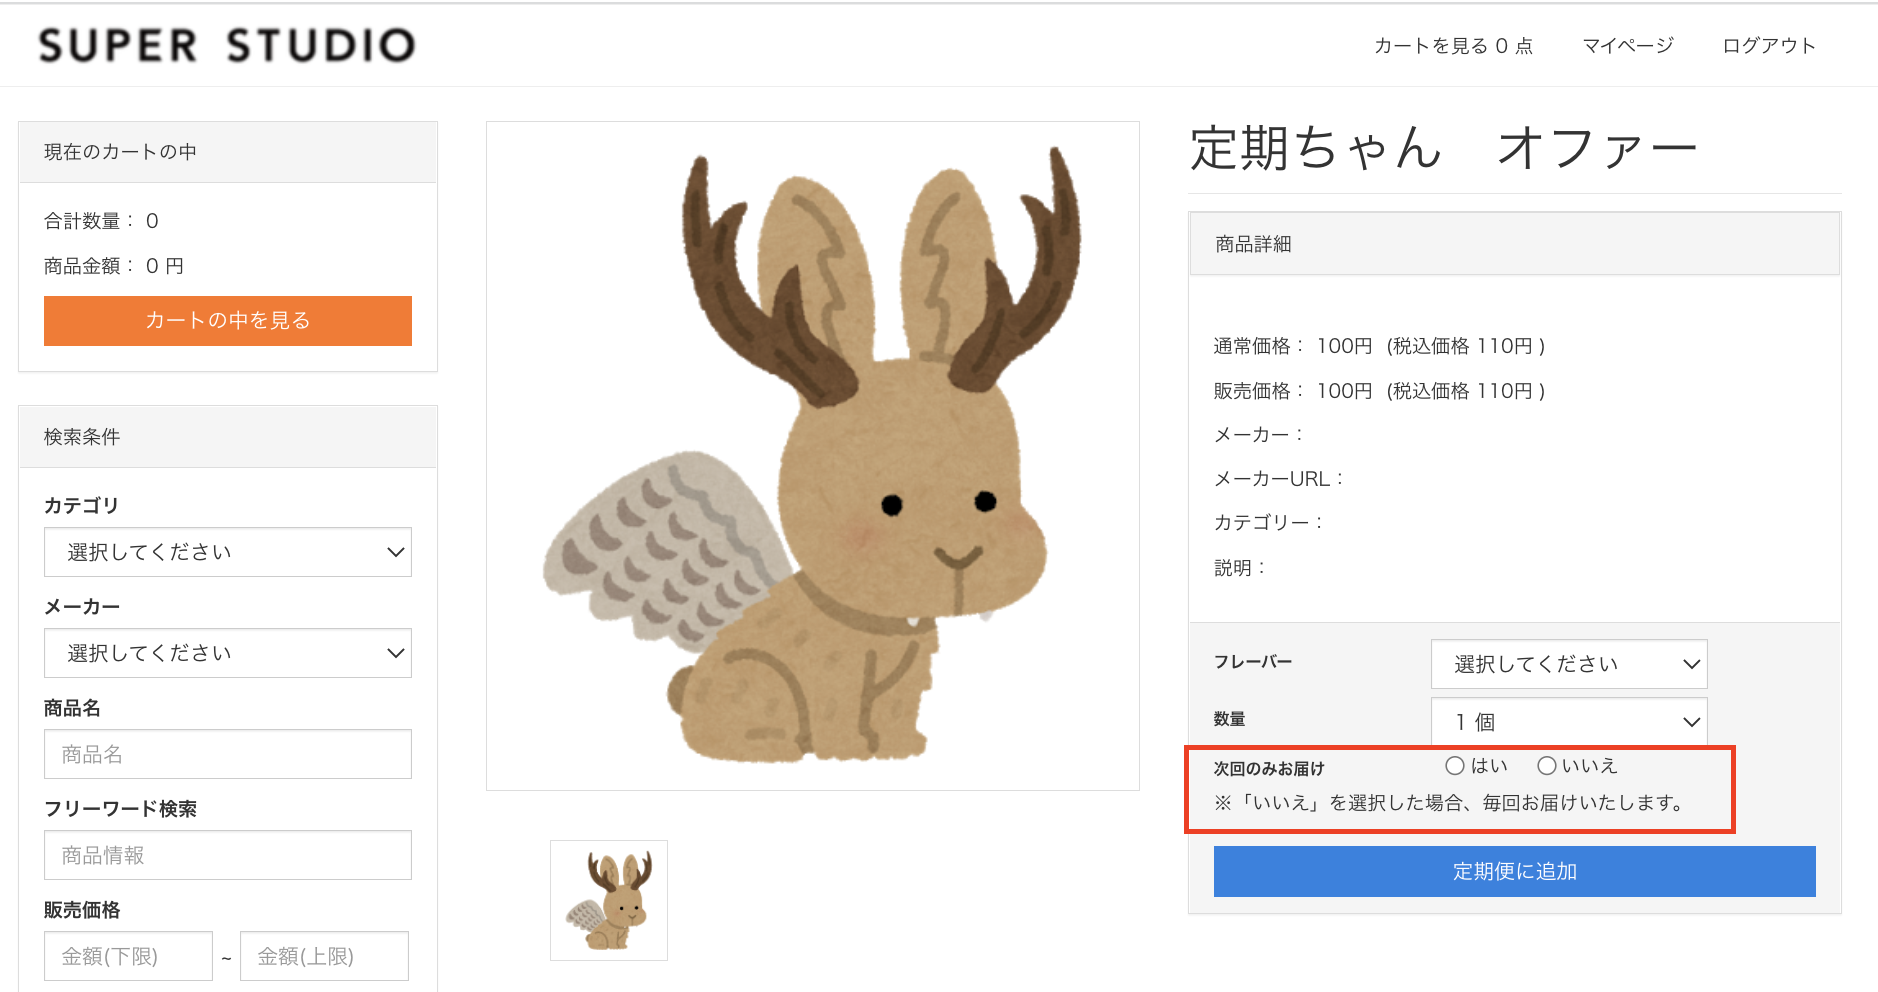Click the 金額(下限) price field
1878x992 pixels.
click(x=128, y=956)
